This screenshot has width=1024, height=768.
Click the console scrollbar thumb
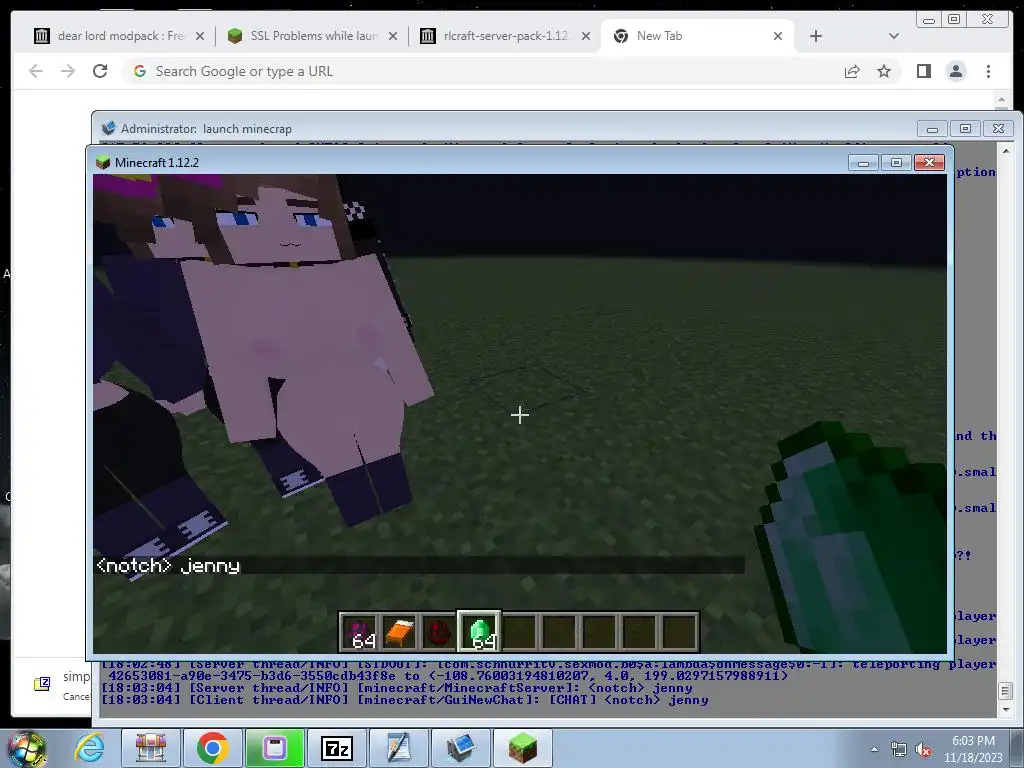pos(1006,691)
